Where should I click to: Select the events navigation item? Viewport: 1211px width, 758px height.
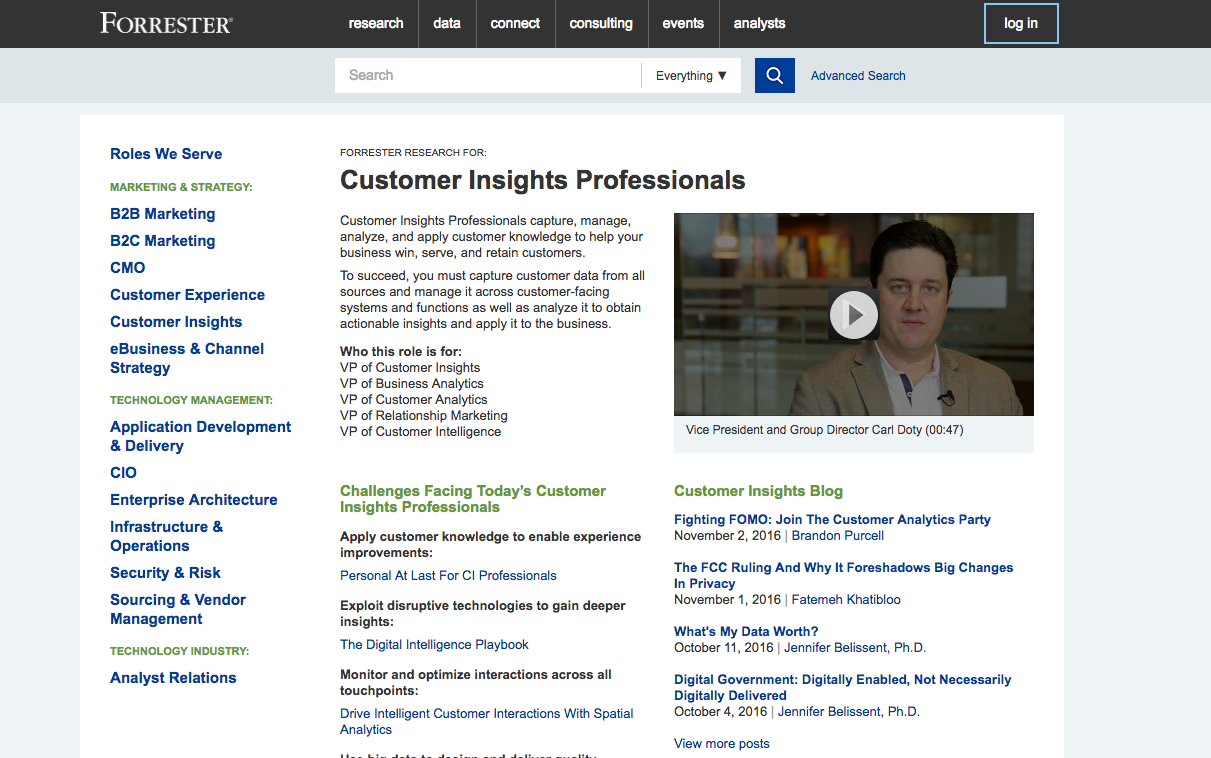[684, 23]
